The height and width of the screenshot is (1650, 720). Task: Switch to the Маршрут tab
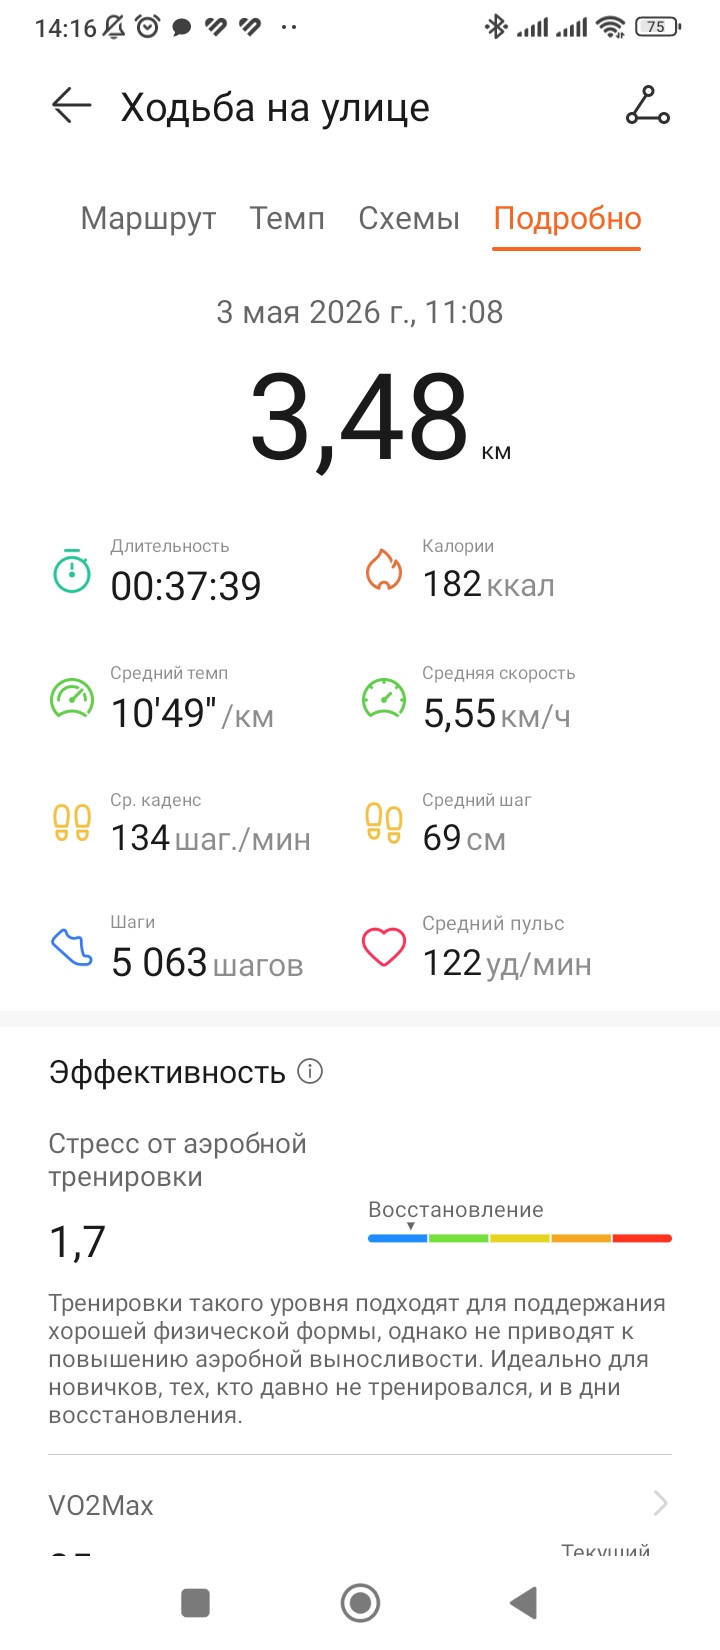[x=148, y=218]
